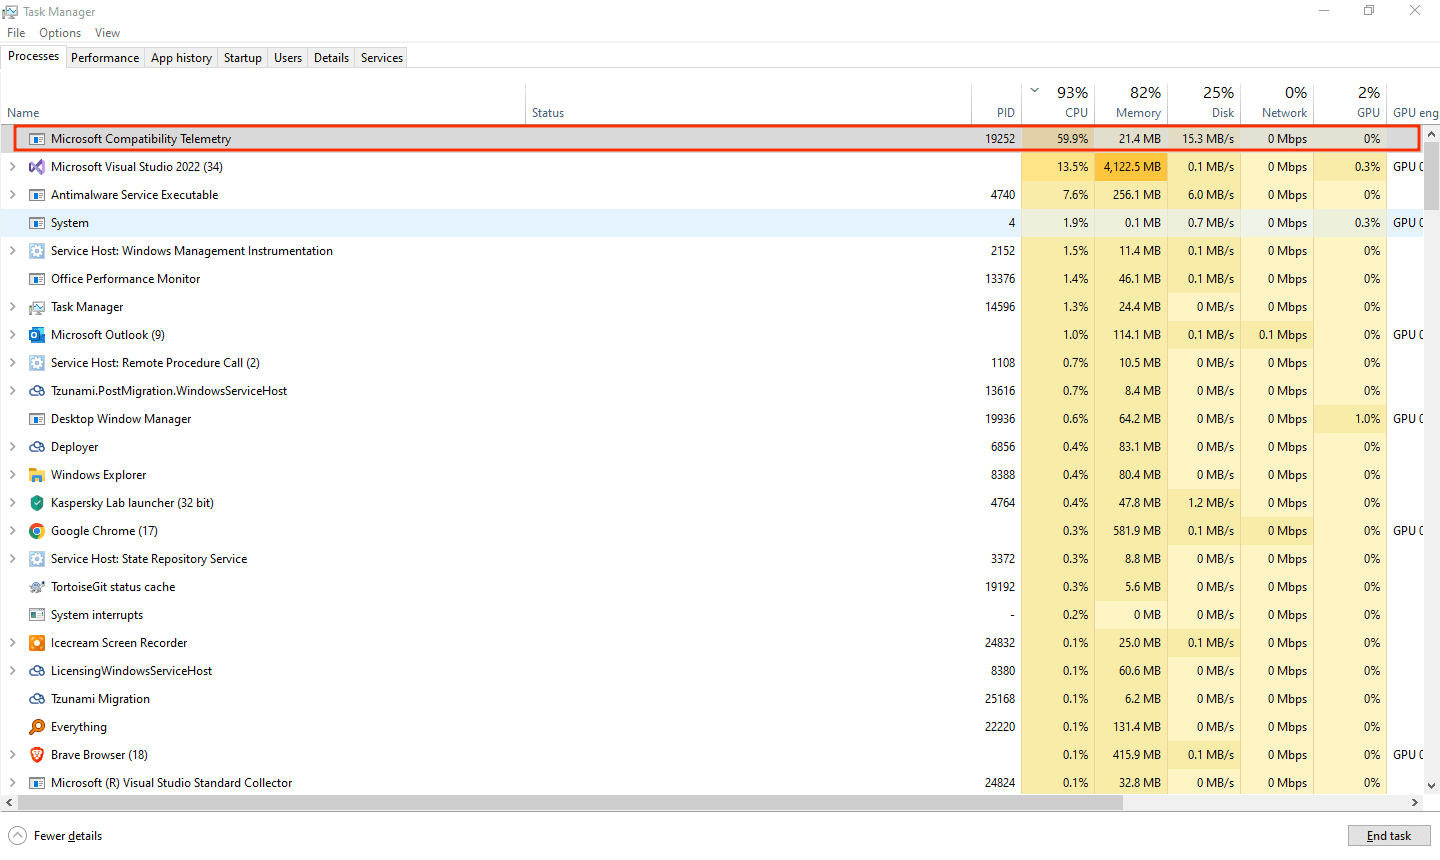The image size is (1440, 860).
Task: Click the Windows Explorer folder icon
Action: point(37,475)
